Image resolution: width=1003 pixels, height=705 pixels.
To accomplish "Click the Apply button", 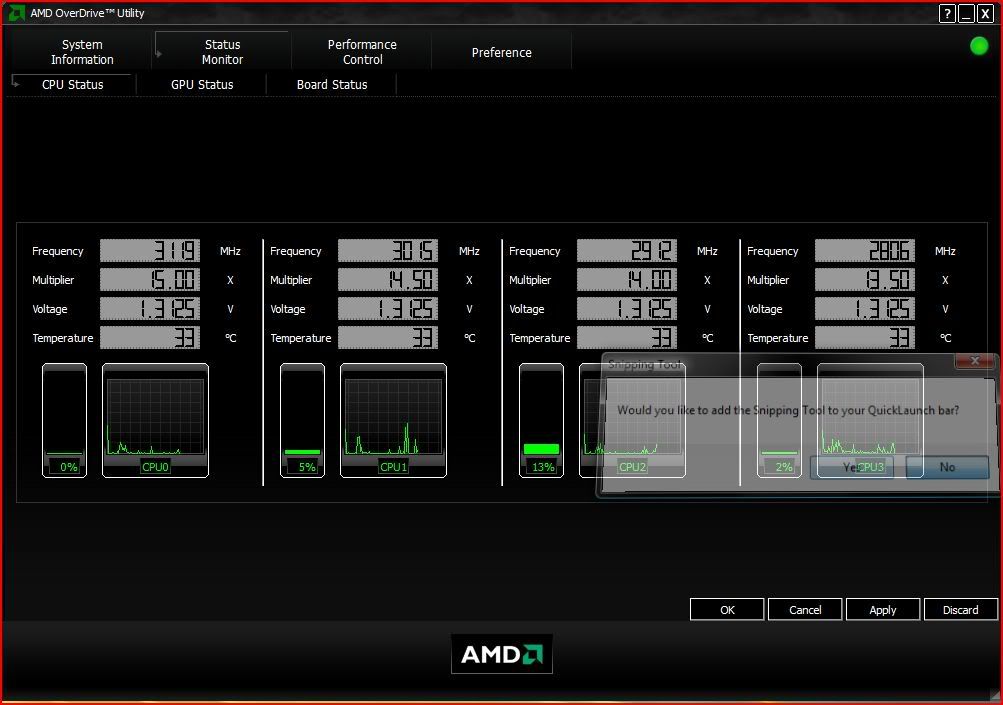I will [883, 610].
